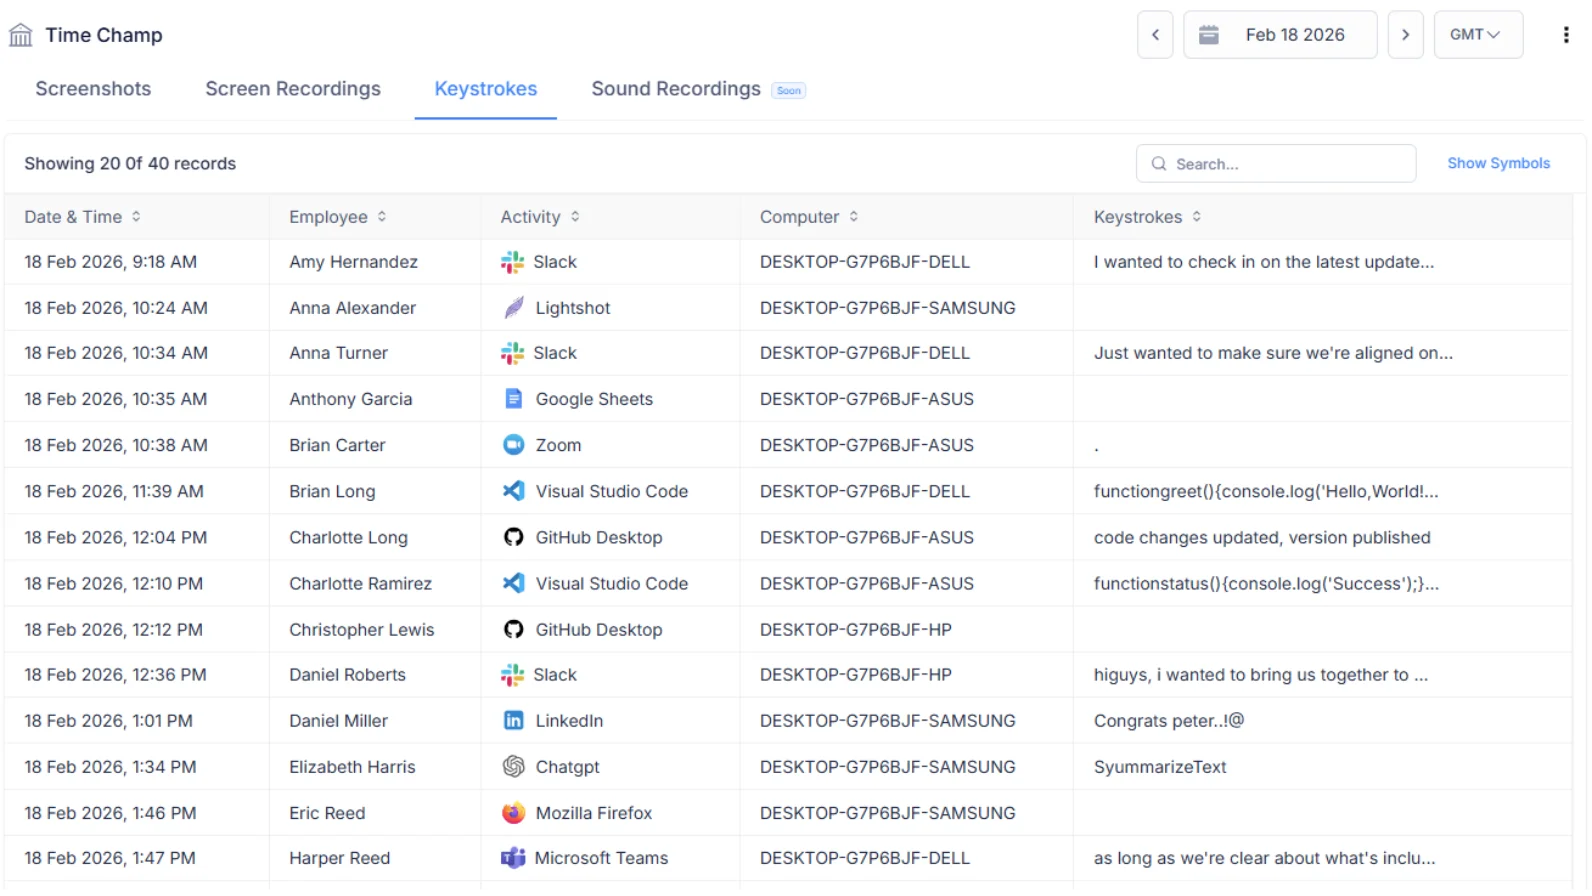
Task: Click Zoom icon in Brian Carter row
Action: tap(513, 445)
